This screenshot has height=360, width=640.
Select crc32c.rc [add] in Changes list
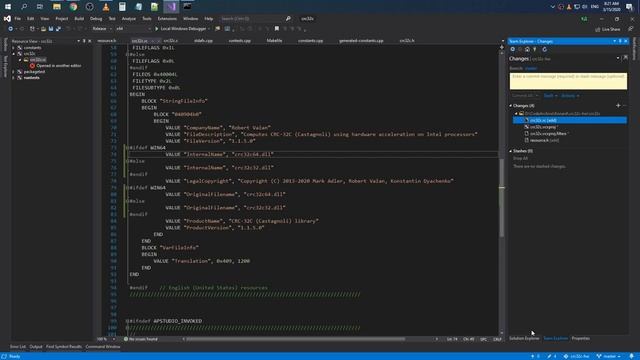pos(570,120)
